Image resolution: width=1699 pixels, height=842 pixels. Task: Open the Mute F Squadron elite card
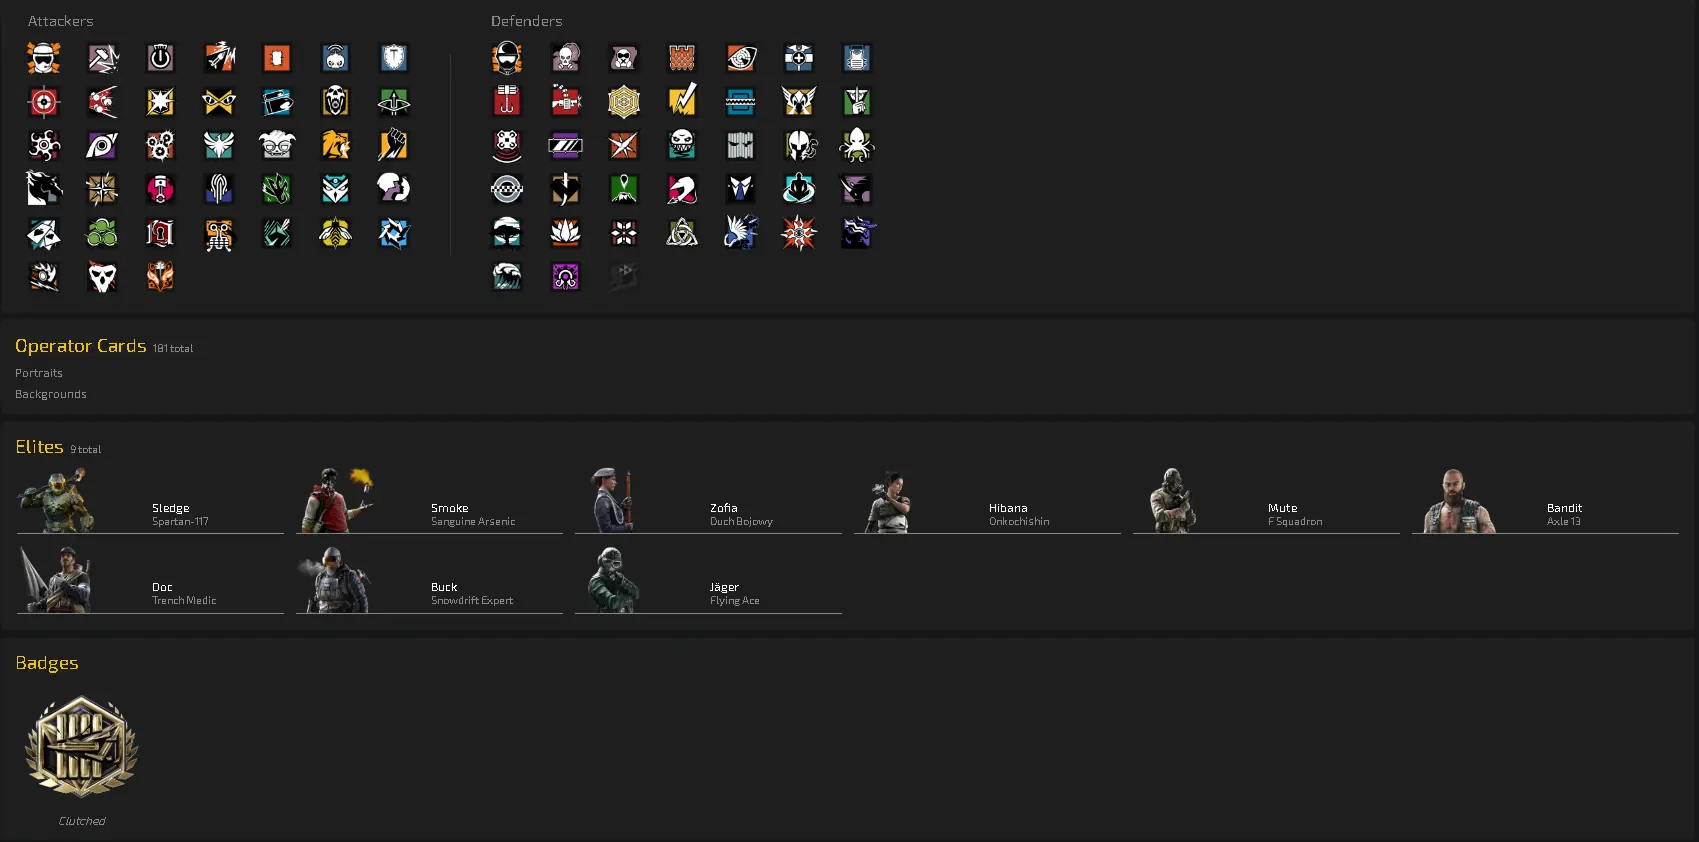[1266, 500]
